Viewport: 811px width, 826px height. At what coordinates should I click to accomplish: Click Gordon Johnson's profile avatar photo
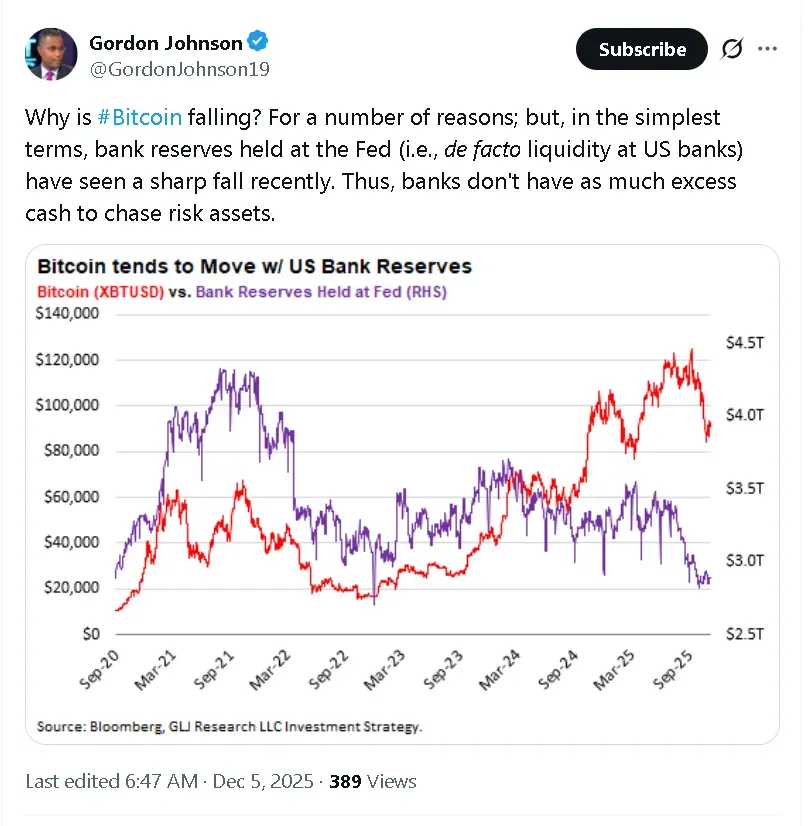[x=49, y=55]
